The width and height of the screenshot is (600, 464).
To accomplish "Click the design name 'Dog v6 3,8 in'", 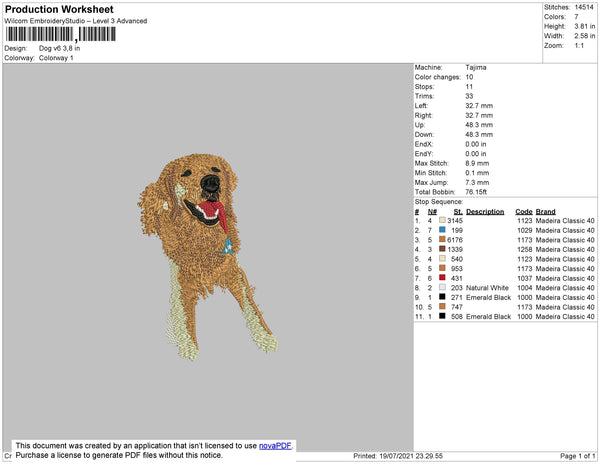I will click(59, 48).
